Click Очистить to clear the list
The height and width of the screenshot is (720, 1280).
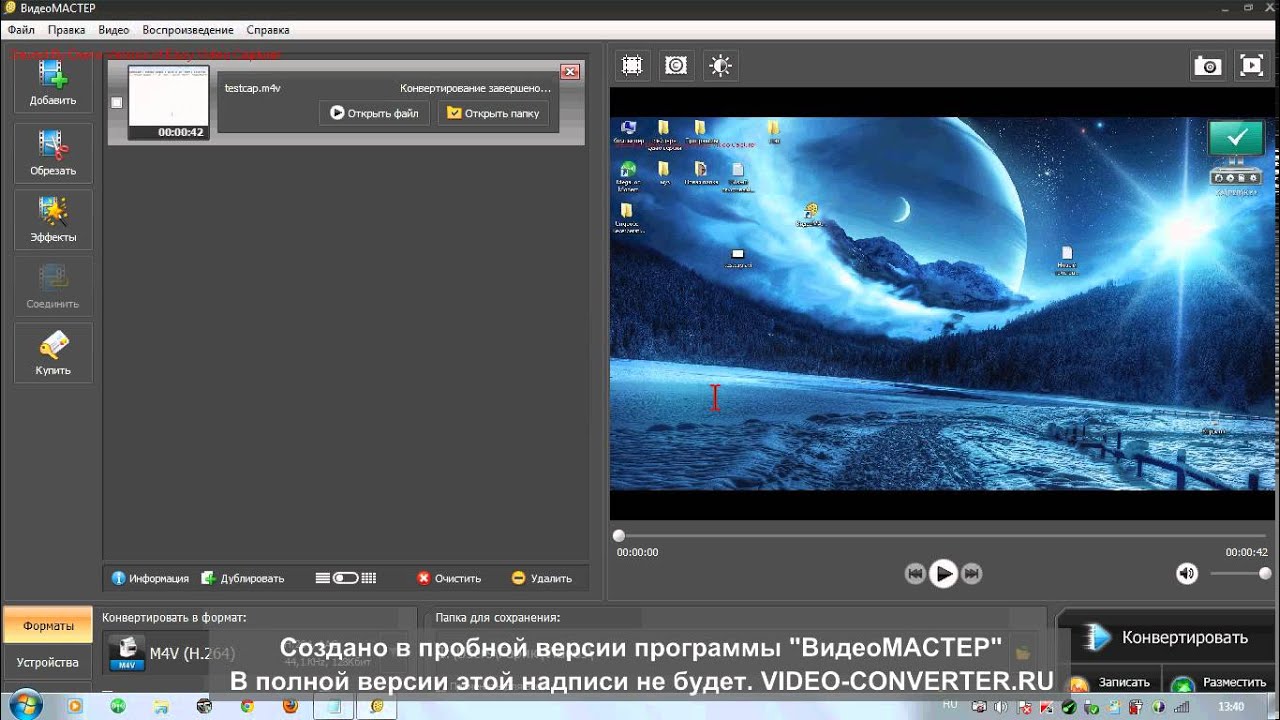pos(449,578)
